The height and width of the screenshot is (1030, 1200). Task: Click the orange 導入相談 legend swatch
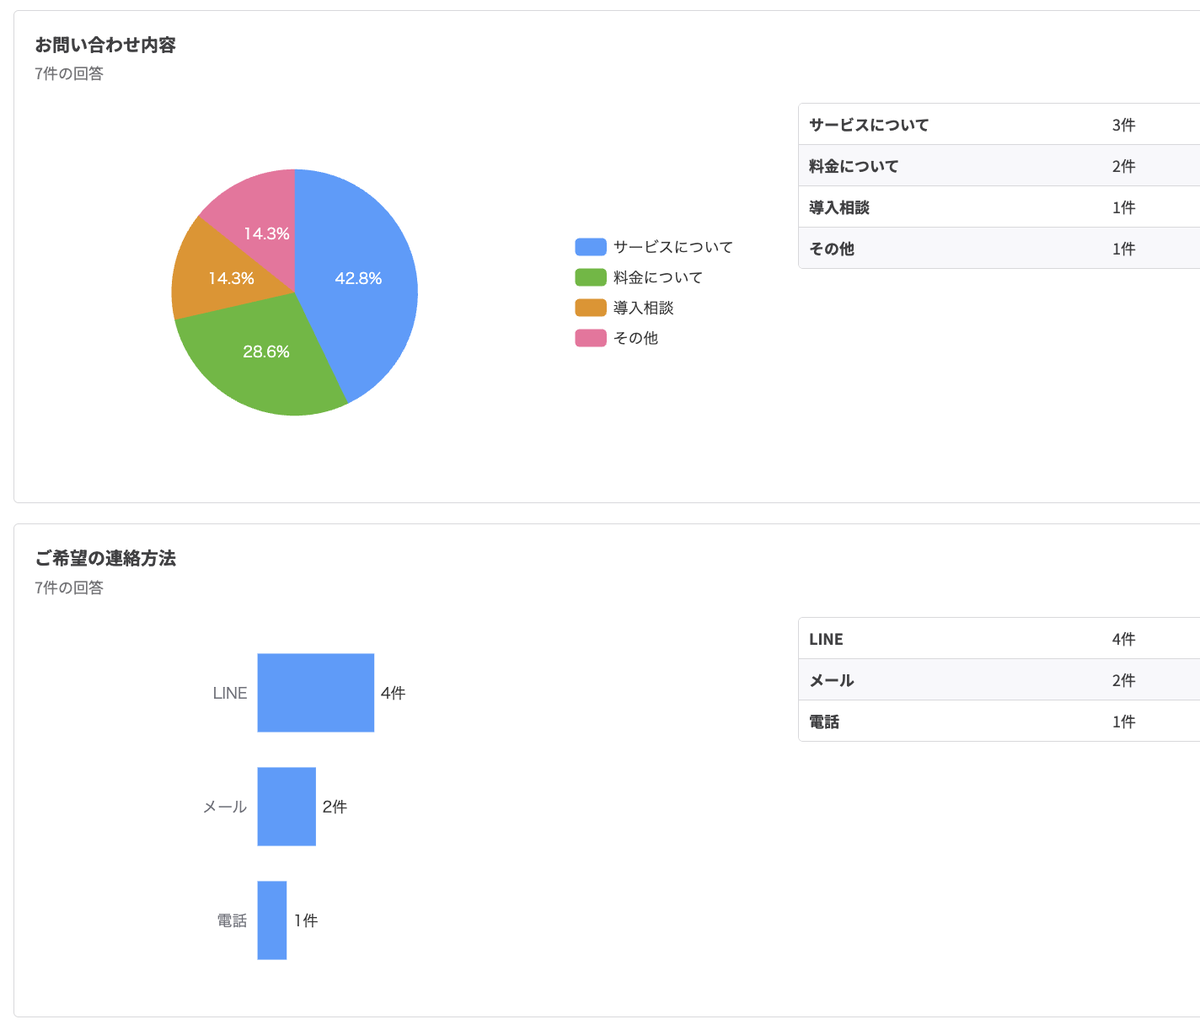pyautogui.click(x=590, y=307)
